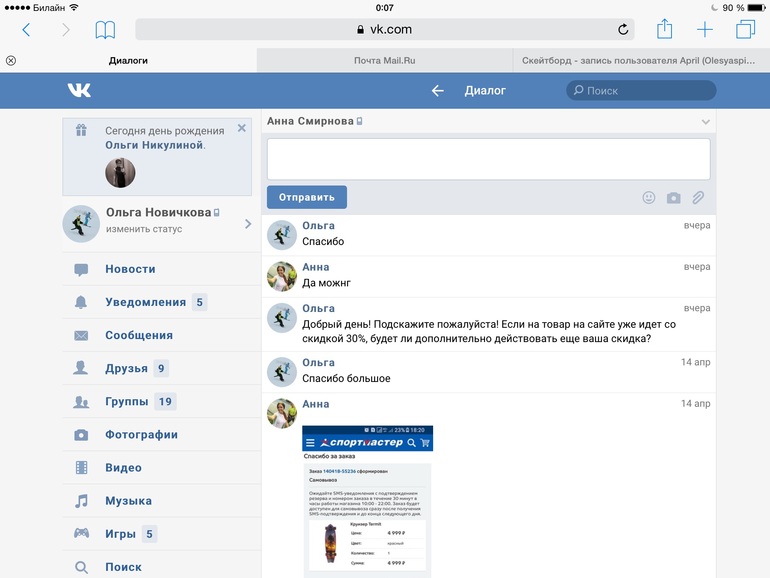Screen dimensions: 770x578
Task: Open Сообщения in sidebar menu
Action: coord(139,335)
